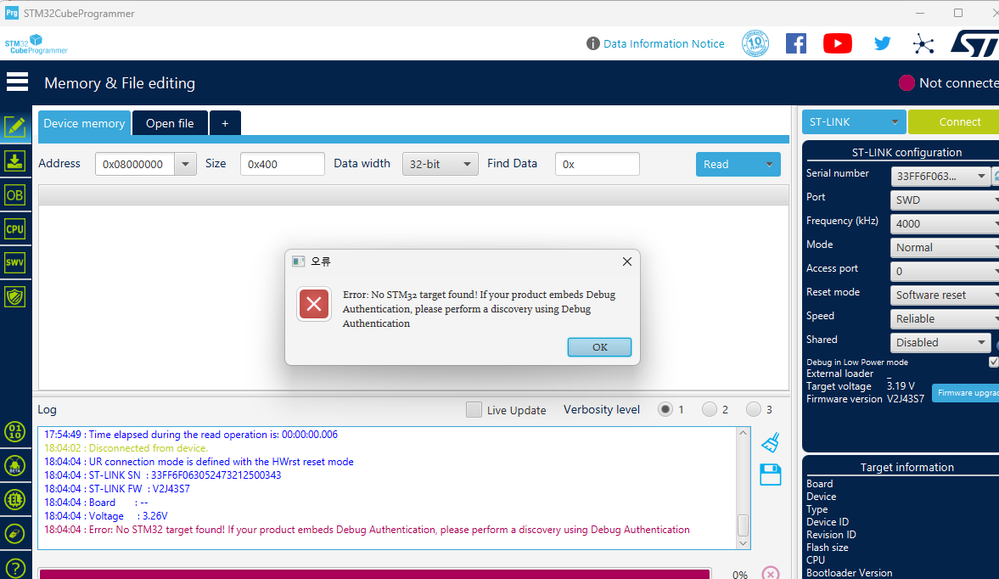Select verbosity level 2
999x579 pixels.
[709, 409]
